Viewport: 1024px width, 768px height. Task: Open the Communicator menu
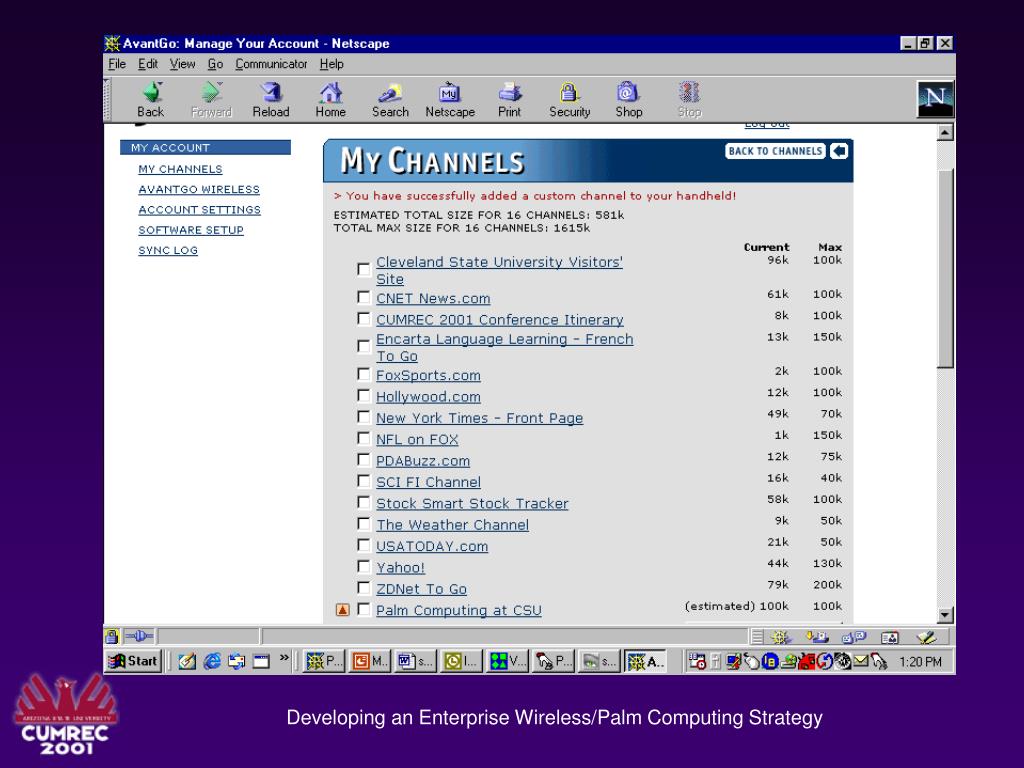coord(271,64)
